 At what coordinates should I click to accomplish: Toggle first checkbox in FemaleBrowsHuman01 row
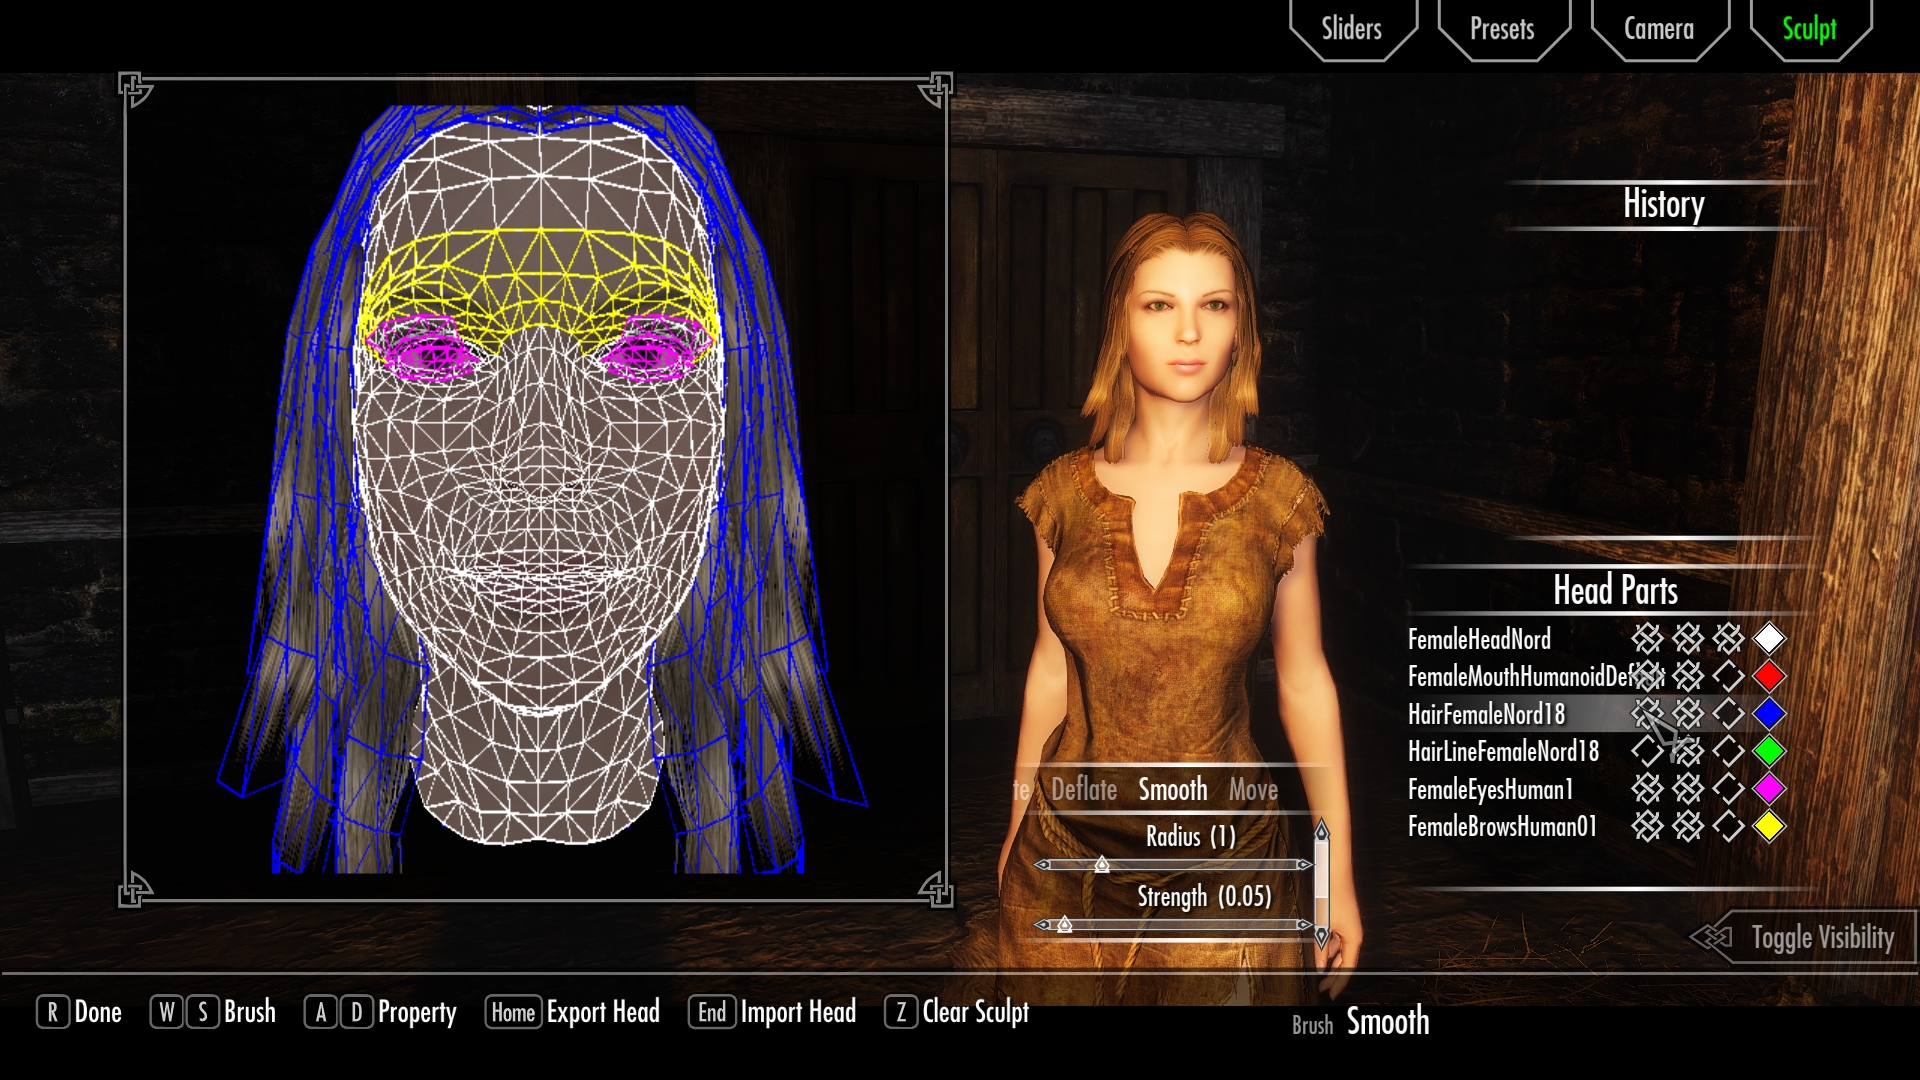point(1647,826)
